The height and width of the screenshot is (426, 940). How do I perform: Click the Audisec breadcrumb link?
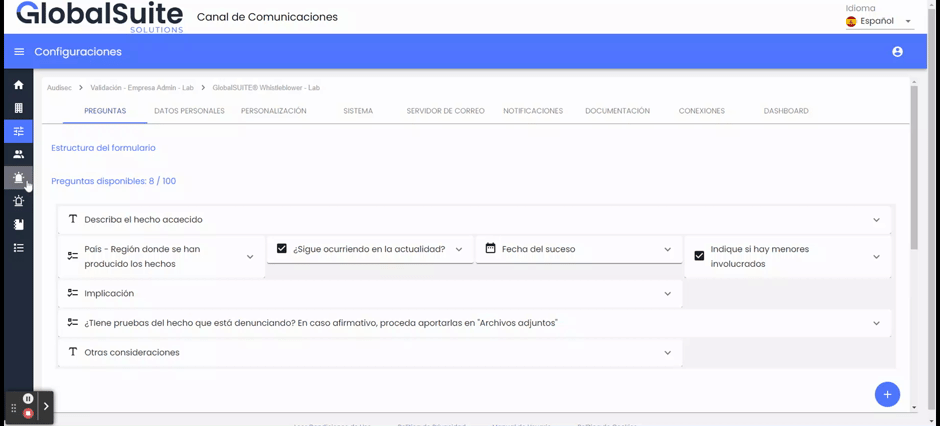[59, 88]
